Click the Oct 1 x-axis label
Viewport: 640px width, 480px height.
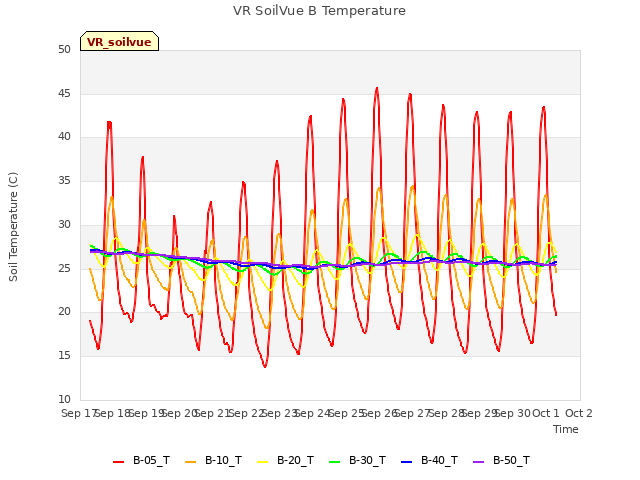point(546,413)
